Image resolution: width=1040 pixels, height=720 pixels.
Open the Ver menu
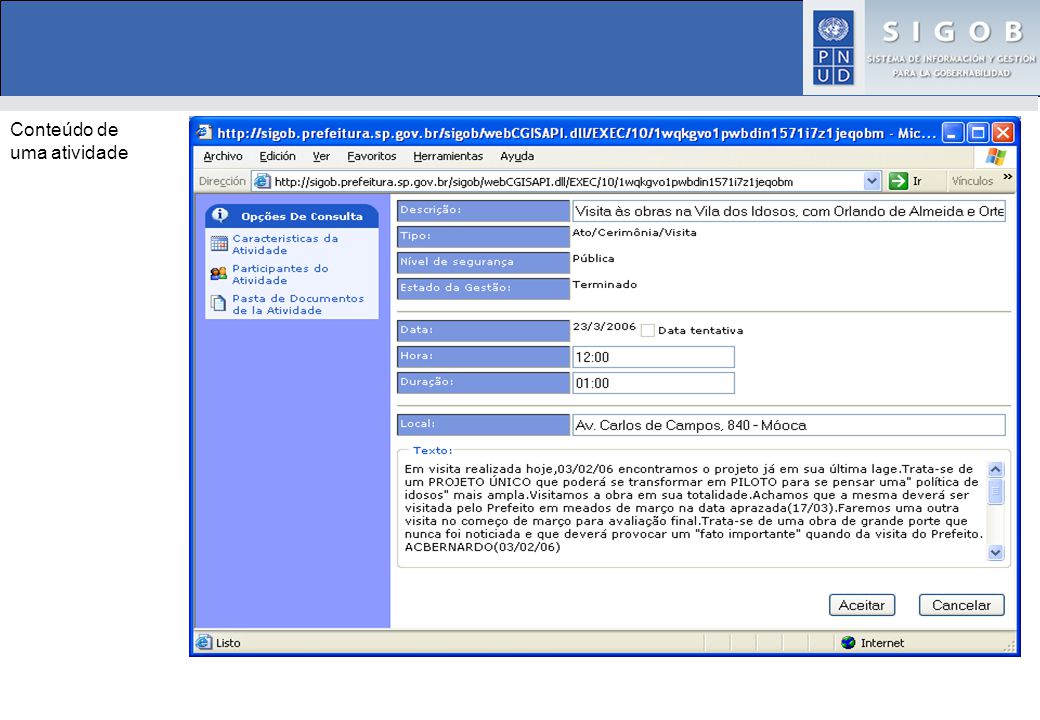coord(321,156)
